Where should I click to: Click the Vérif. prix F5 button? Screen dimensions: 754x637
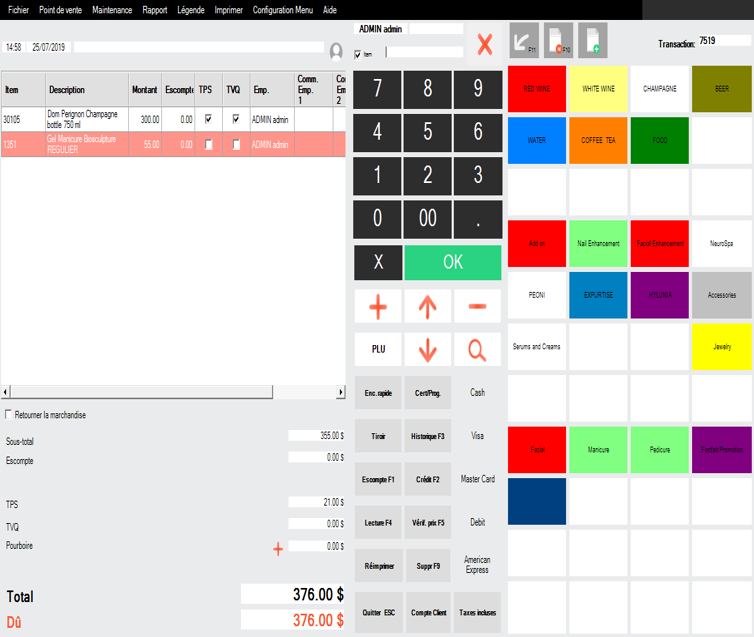click(427, 523)
